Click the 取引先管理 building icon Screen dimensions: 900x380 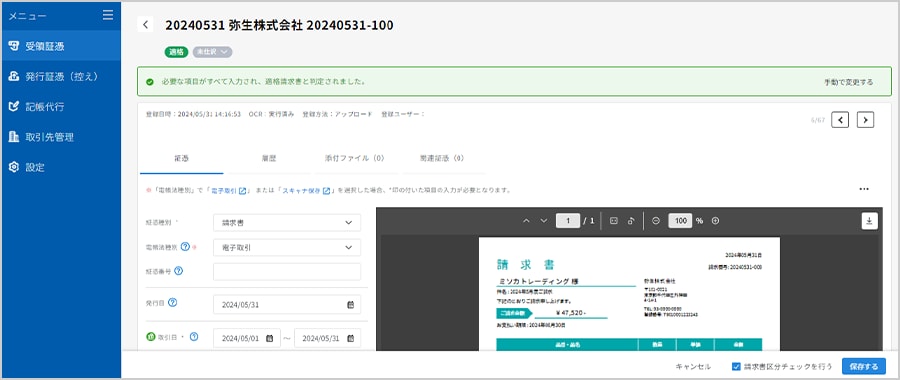tap(14, 137)
